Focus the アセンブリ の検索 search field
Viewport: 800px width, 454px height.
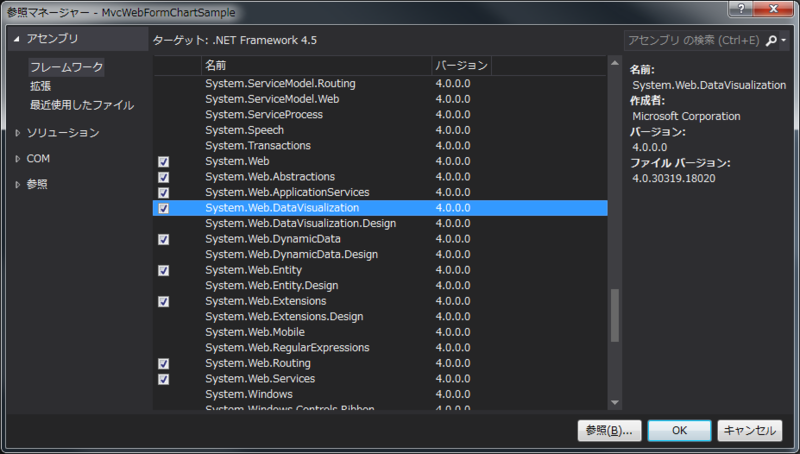point(694,40)
